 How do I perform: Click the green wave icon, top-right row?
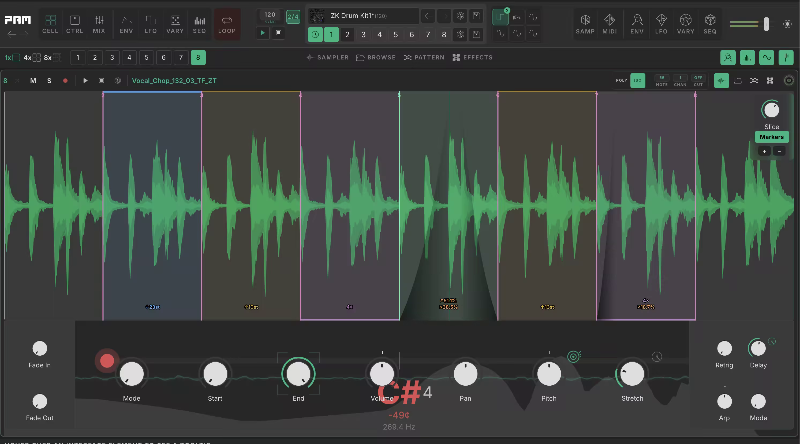pyautogui.click(x=766, y=58)
